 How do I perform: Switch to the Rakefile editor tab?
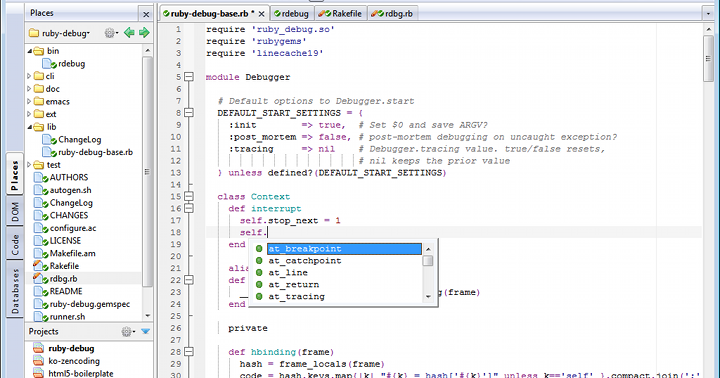click(340, 14)
